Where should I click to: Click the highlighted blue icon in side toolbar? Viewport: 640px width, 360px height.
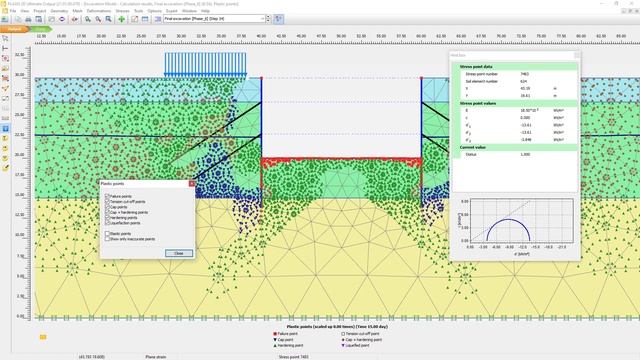coord(5,129)
